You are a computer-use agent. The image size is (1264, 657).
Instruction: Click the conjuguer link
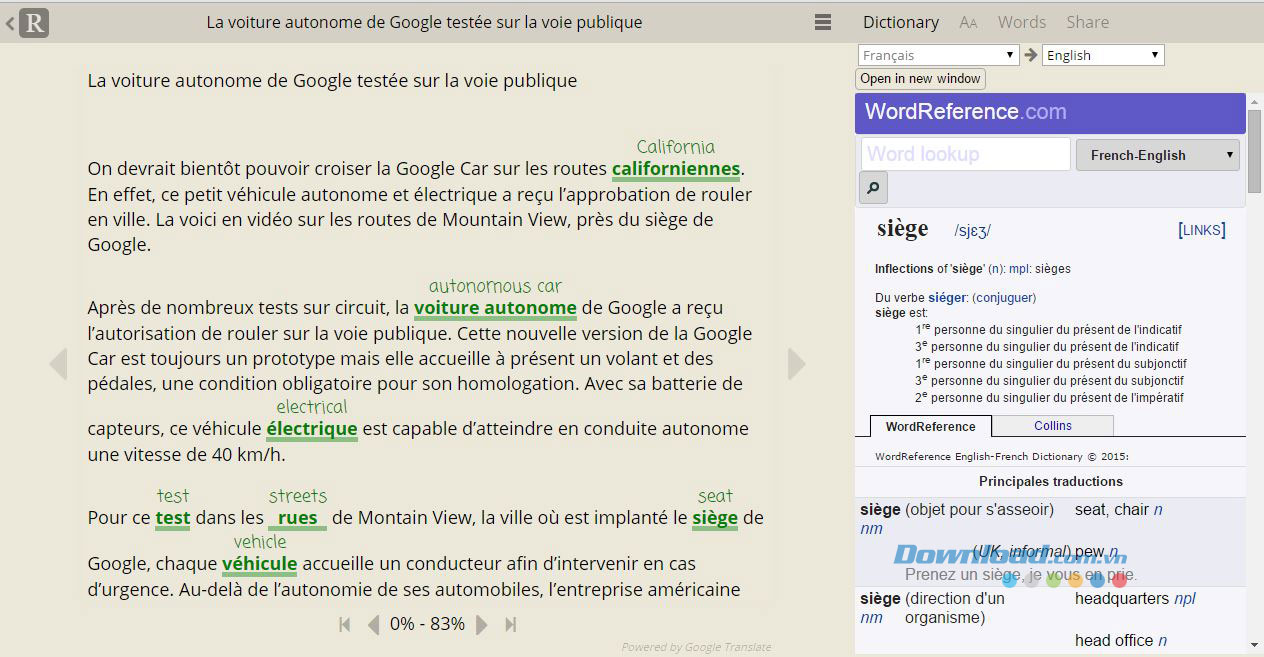click(1004, 298)
